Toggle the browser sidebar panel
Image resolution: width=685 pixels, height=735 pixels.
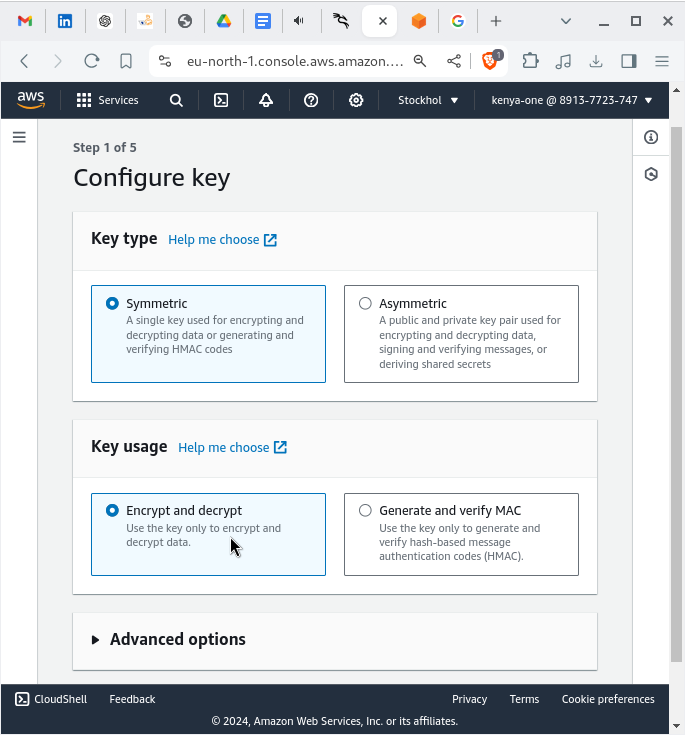tap(629, 61)
